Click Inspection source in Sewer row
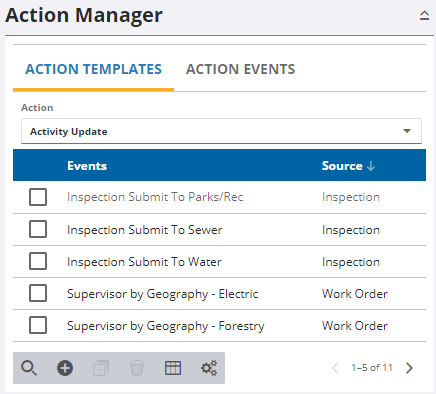 pyautogui.click(x=351, y=230)
